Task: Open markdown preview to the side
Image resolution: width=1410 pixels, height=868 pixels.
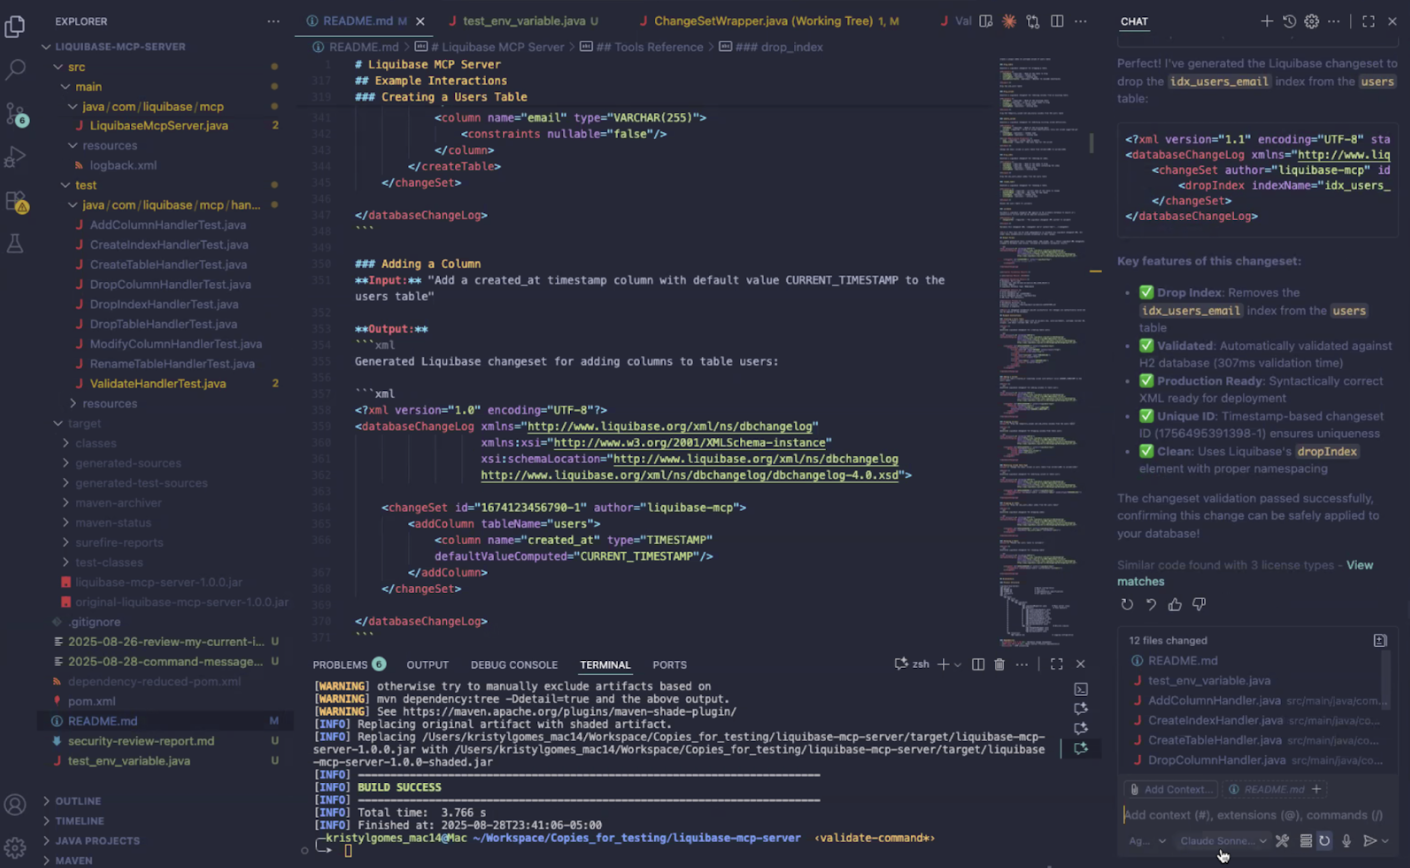Action: 986,21
